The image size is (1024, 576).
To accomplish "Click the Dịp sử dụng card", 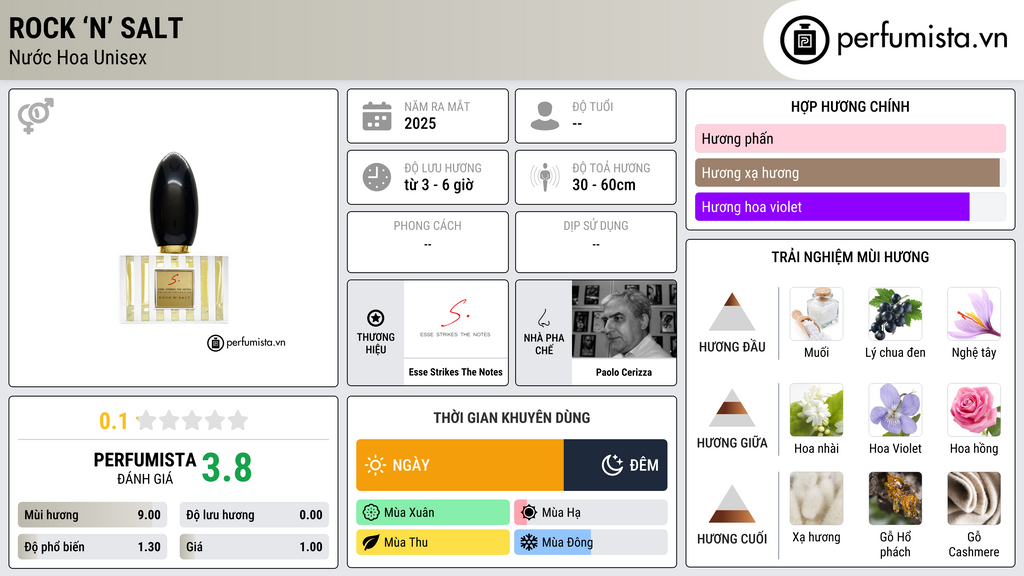I will coord(596,242).
